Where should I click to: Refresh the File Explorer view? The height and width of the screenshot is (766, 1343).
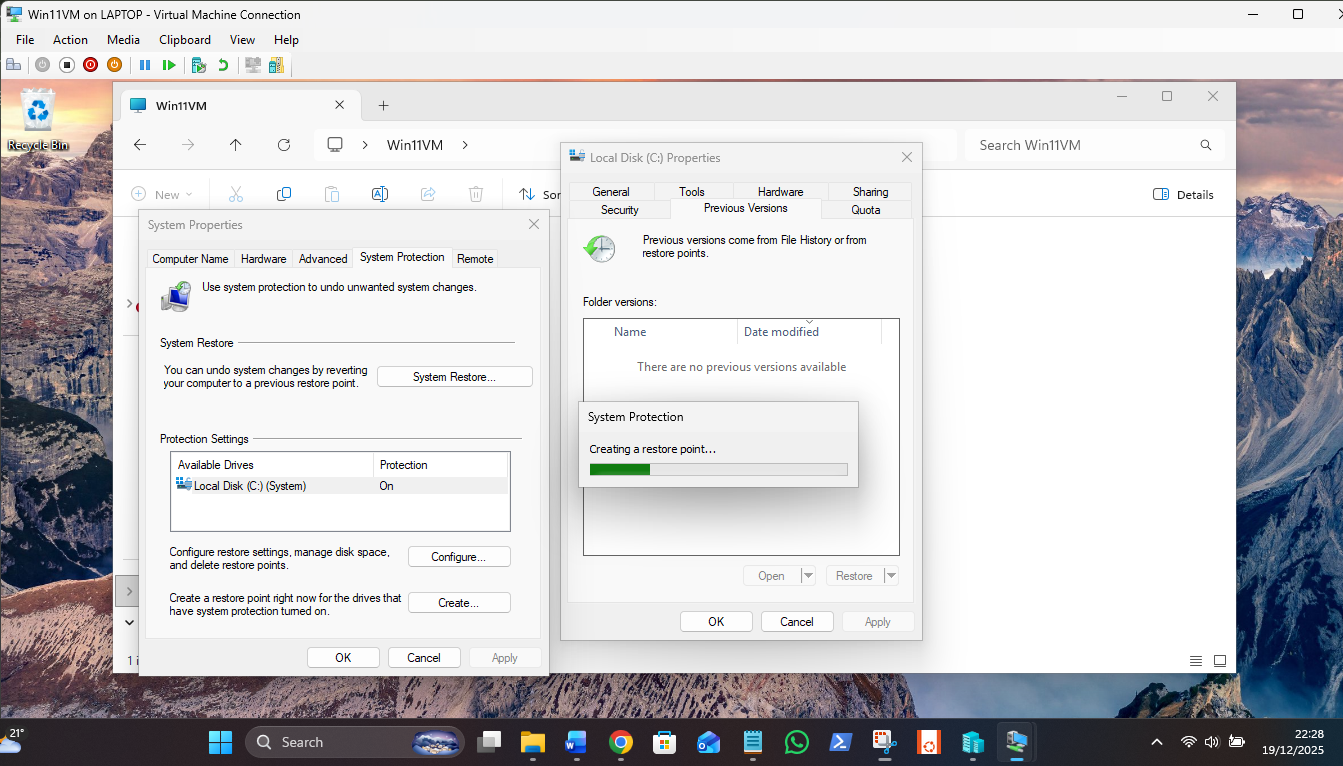(x=284, y=145)
